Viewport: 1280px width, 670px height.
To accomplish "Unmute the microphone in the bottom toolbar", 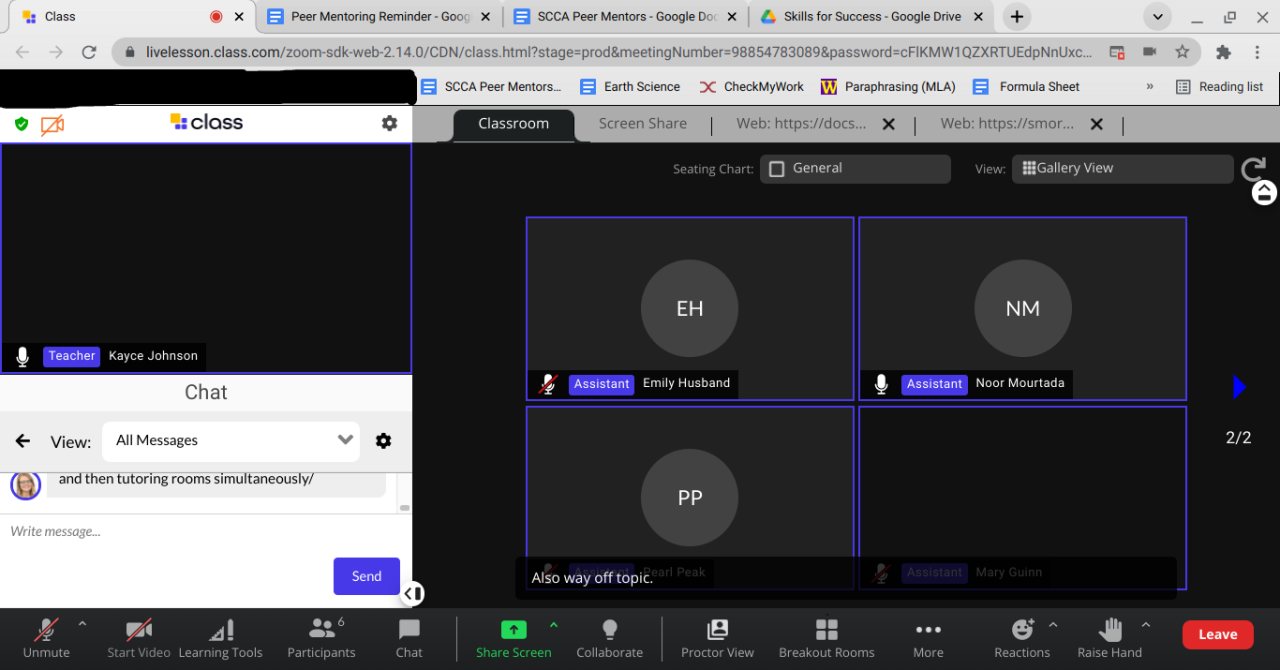I will [46, 638].
